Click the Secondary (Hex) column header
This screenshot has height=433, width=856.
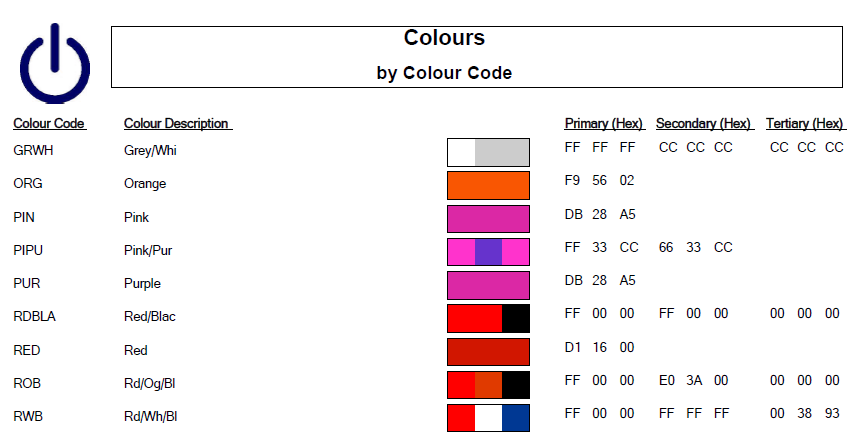pos(704,124)
